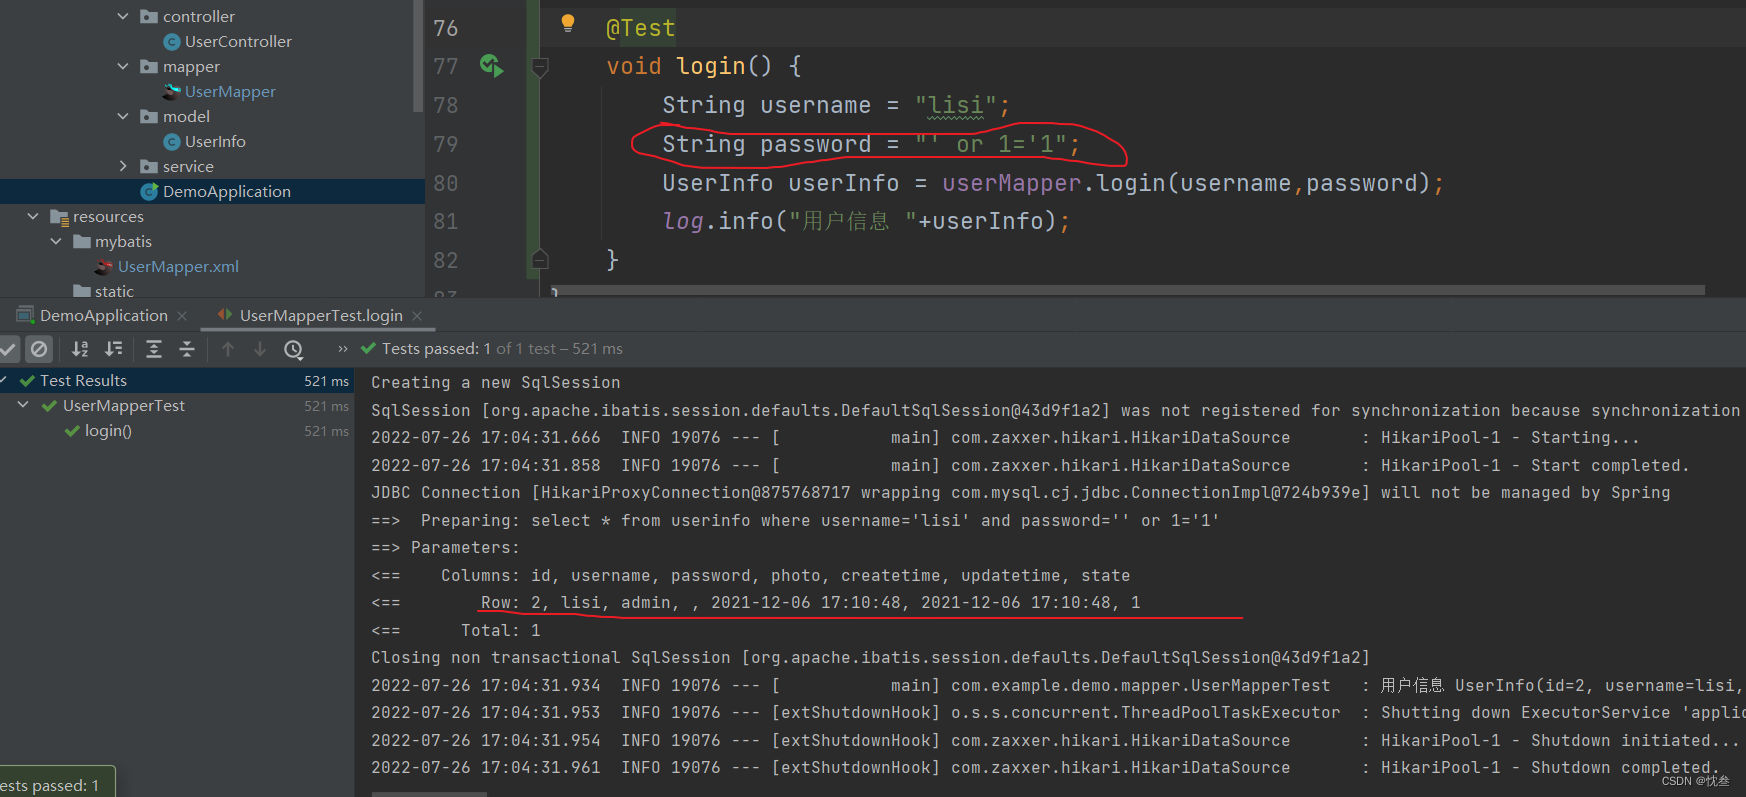Screen dimensions: 1746x797
Task: Switch to UserMapperTest.login run tab
Action: [321, 315]
